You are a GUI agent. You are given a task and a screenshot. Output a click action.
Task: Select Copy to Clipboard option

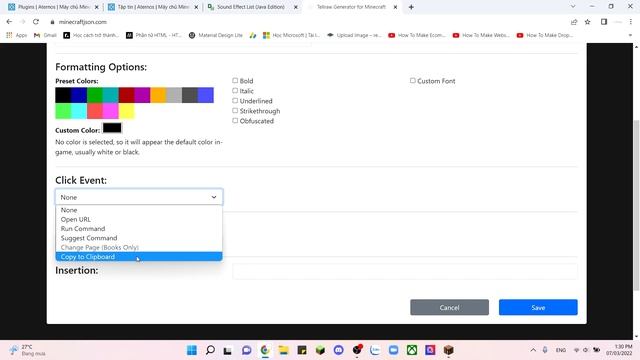click(139, 257)
